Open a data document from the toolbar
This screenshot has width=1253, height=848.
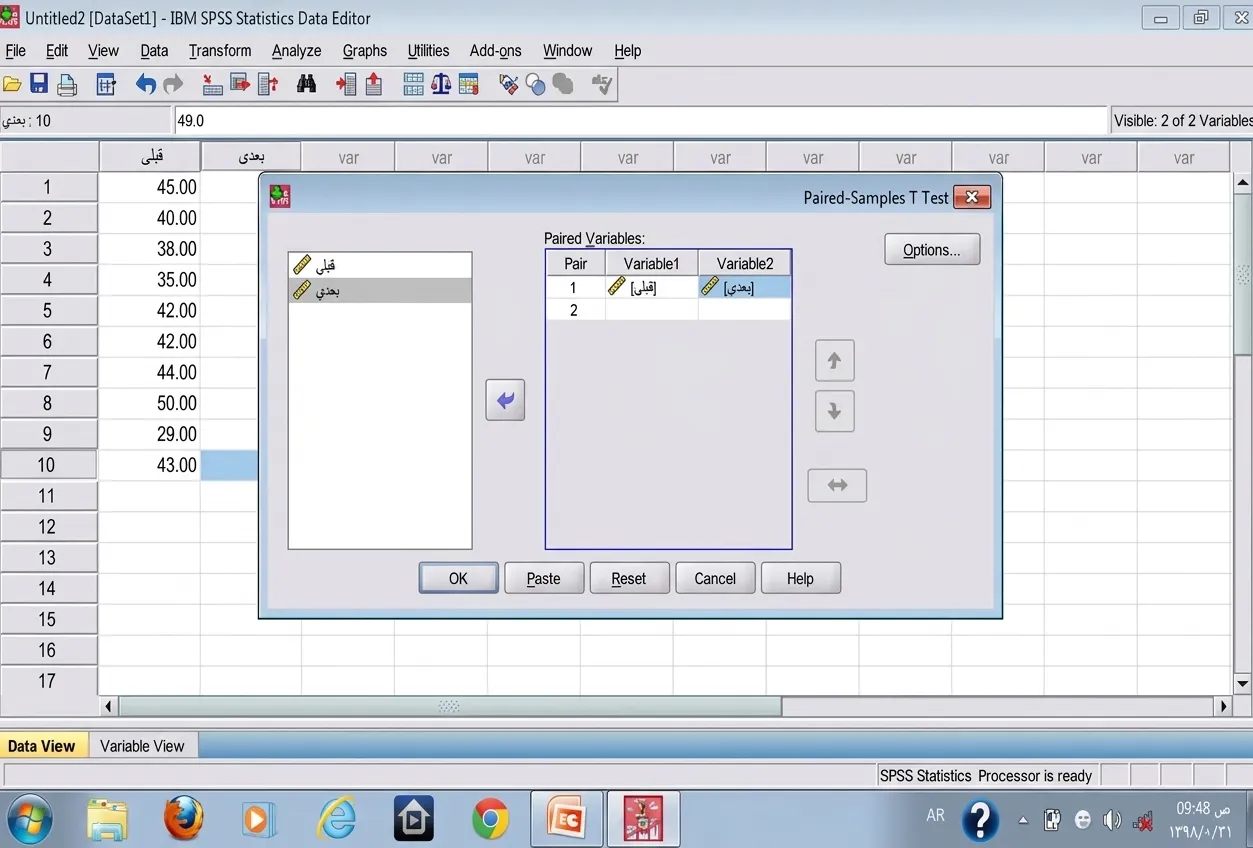pos(12,85)
